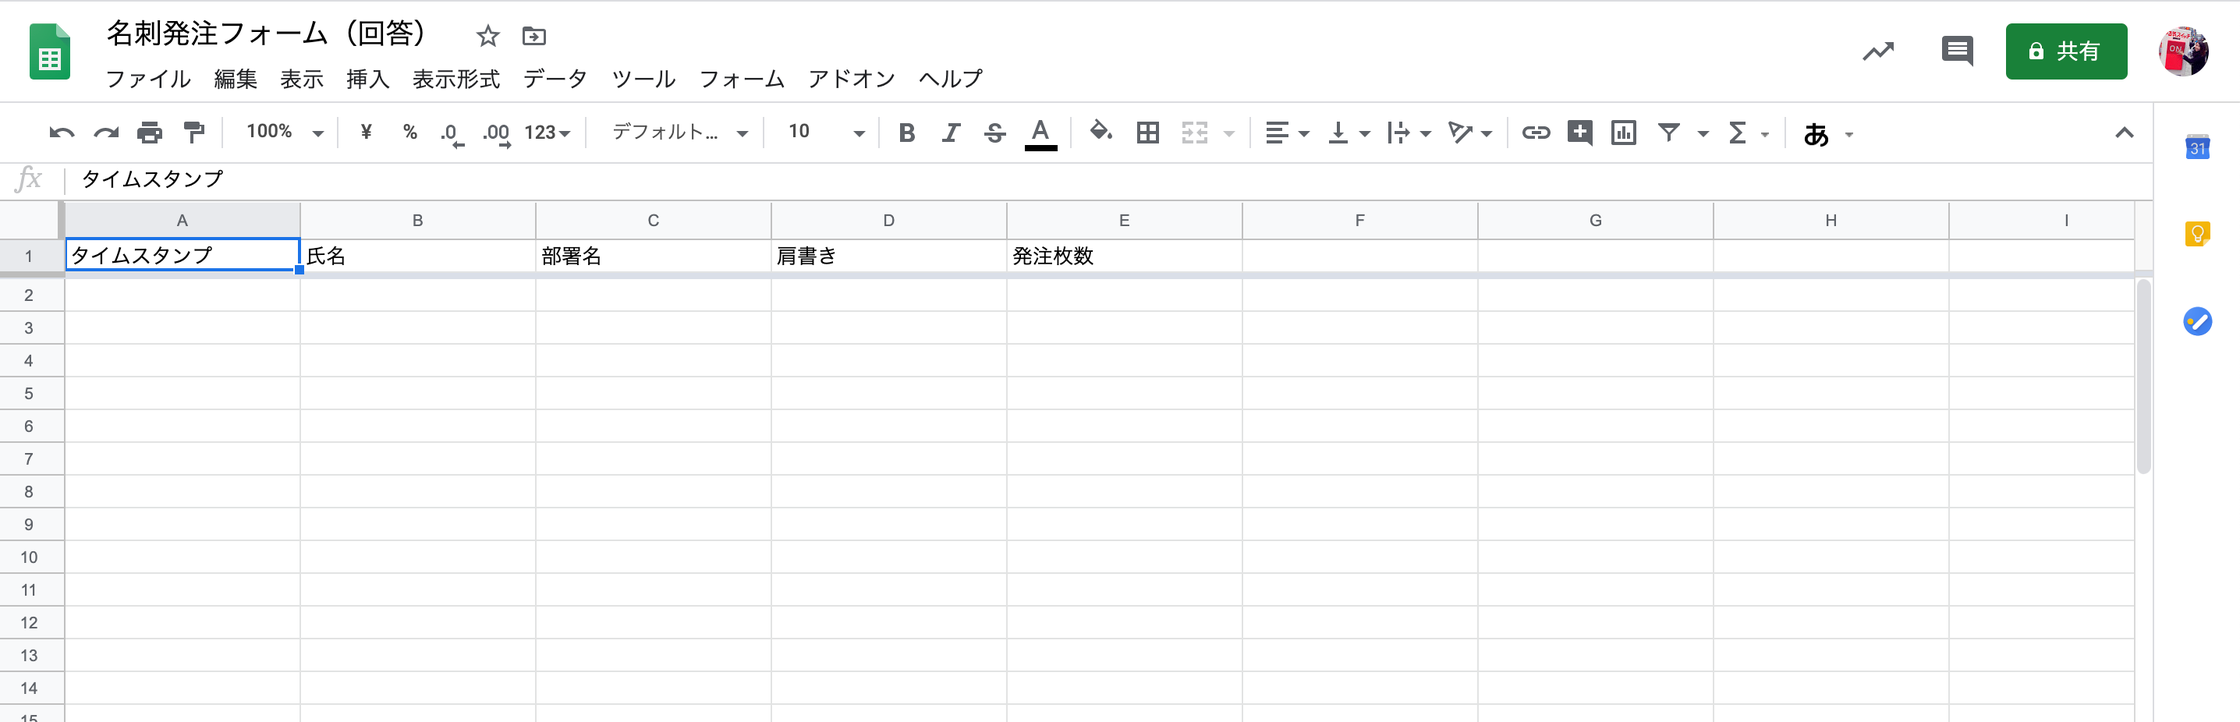Open the font デフォルト dropdown

680,132
